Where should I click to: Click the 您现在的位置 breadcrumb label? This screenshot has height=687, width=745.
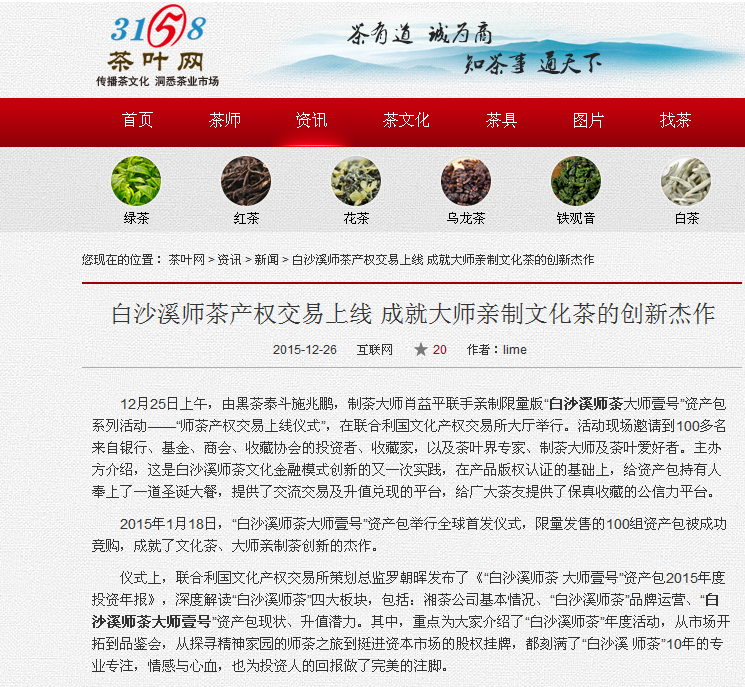pyautogui.click(x=122, y=260)
